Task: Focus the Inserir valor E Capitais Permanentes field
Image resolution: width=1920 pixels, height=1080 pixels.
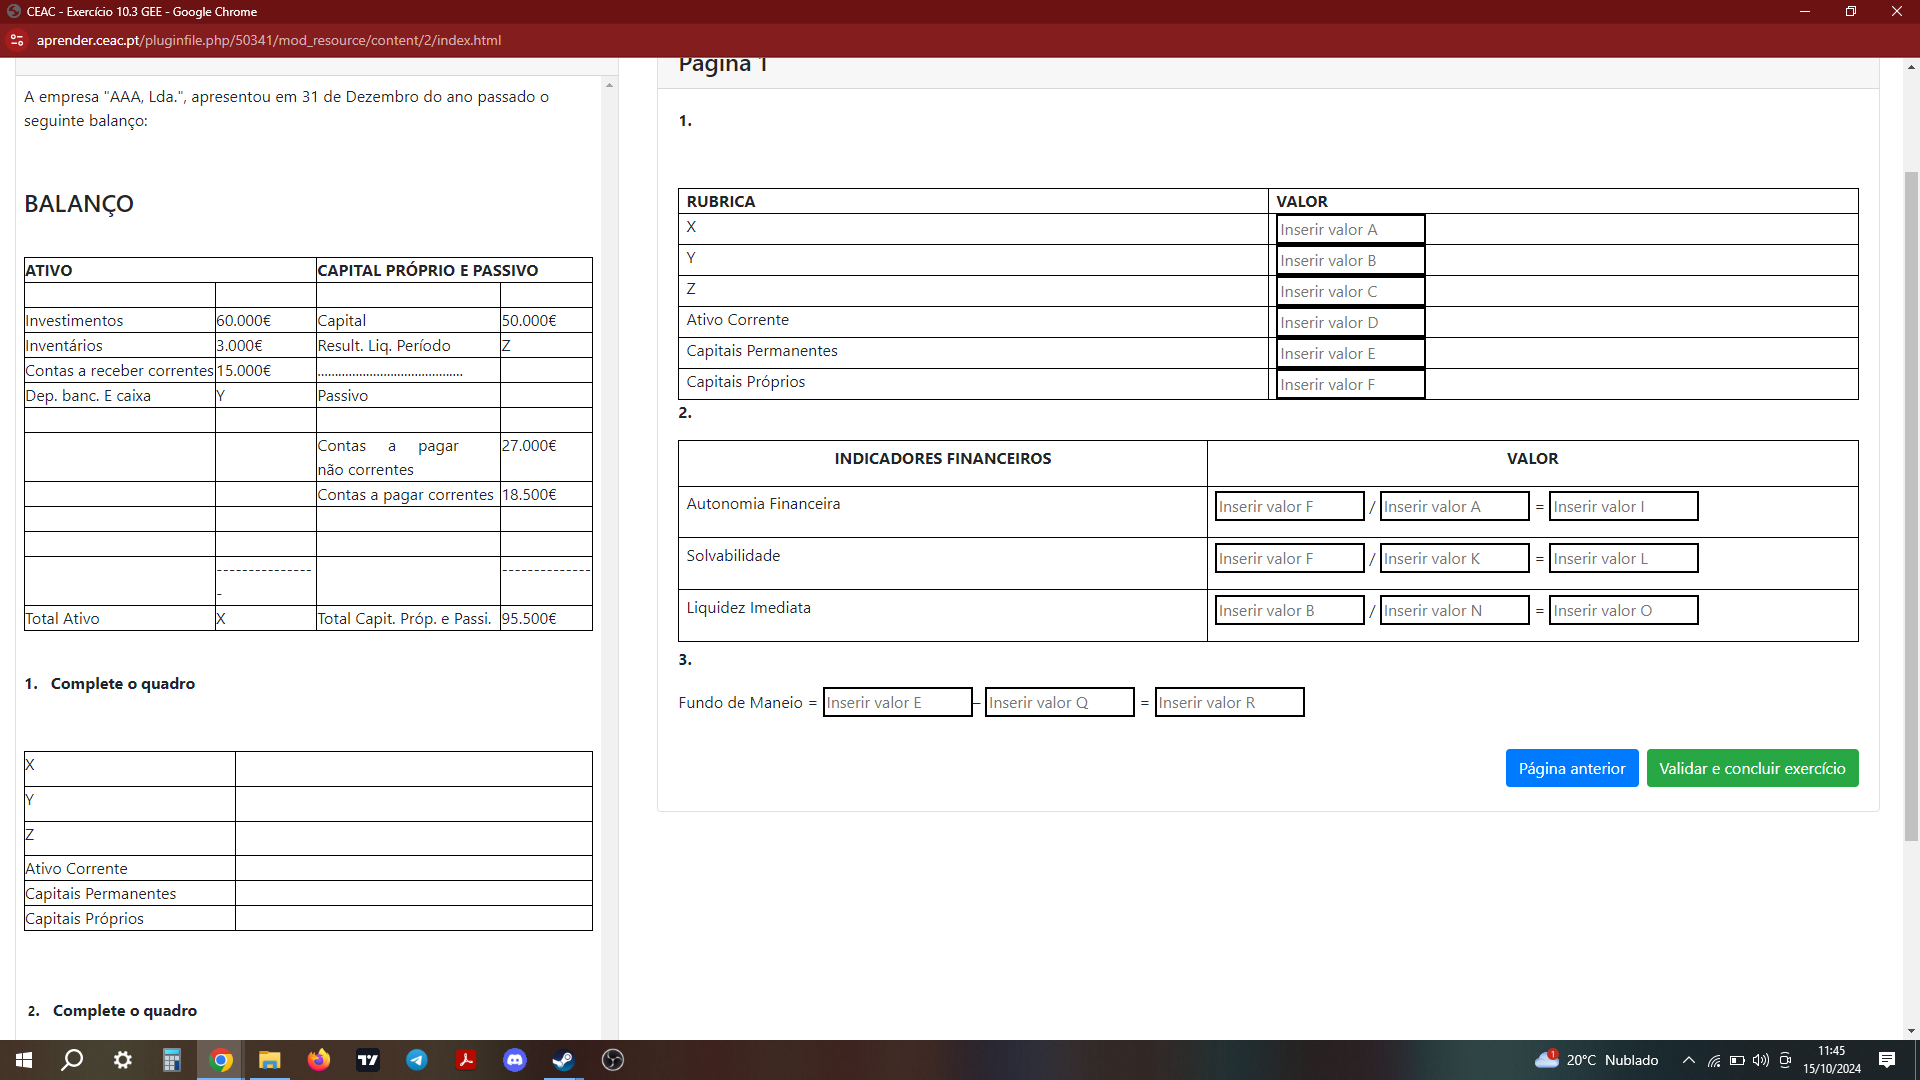Action: [x=1350, y=353]
